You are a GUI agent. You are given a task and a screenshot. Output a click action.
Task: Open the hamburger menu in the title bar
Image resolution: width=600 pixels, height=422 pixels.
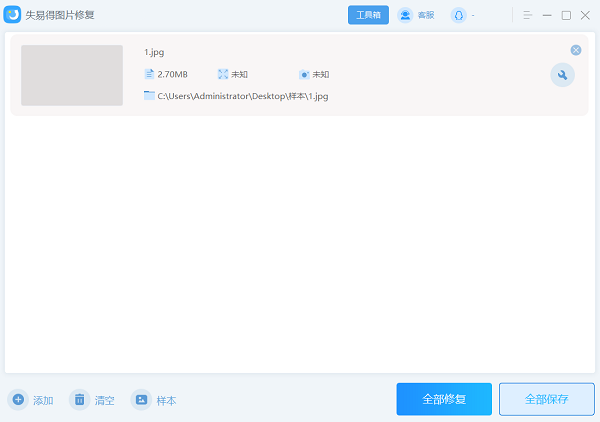coord(527,15)
